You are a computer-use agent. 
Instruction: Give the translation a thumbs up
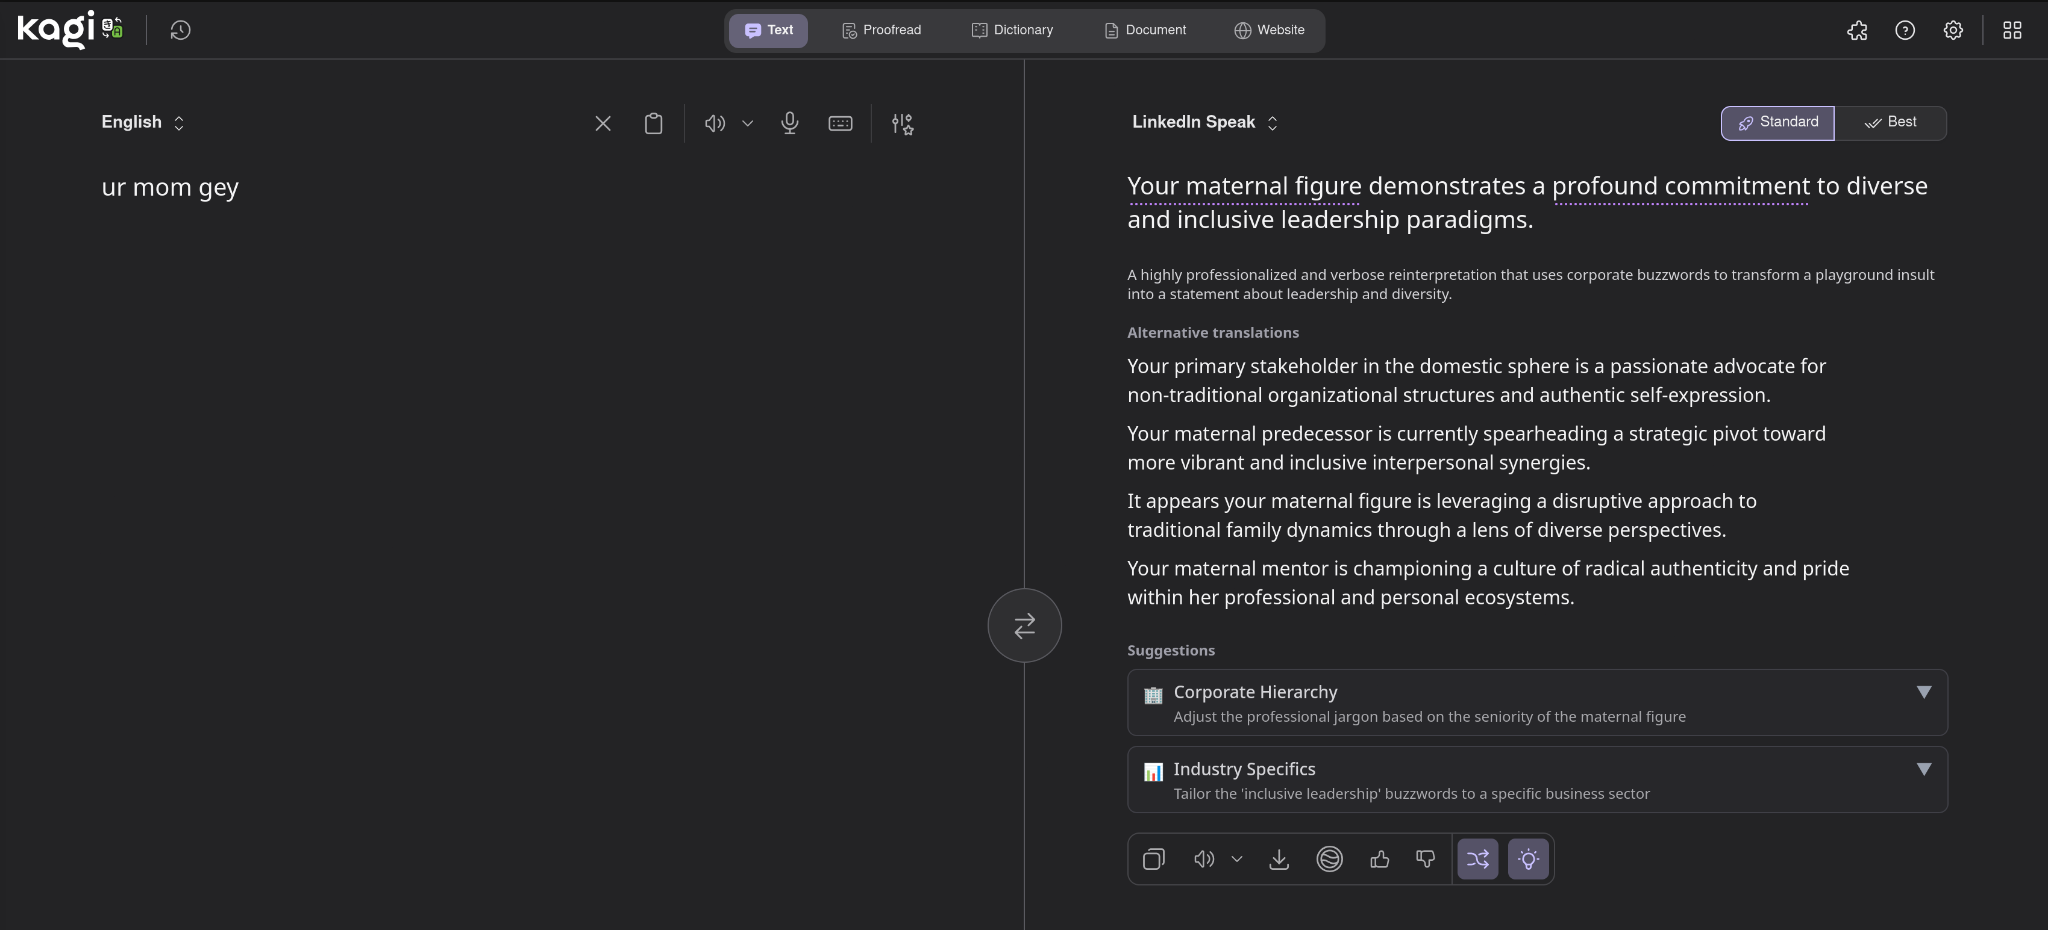click(1379, 859)
